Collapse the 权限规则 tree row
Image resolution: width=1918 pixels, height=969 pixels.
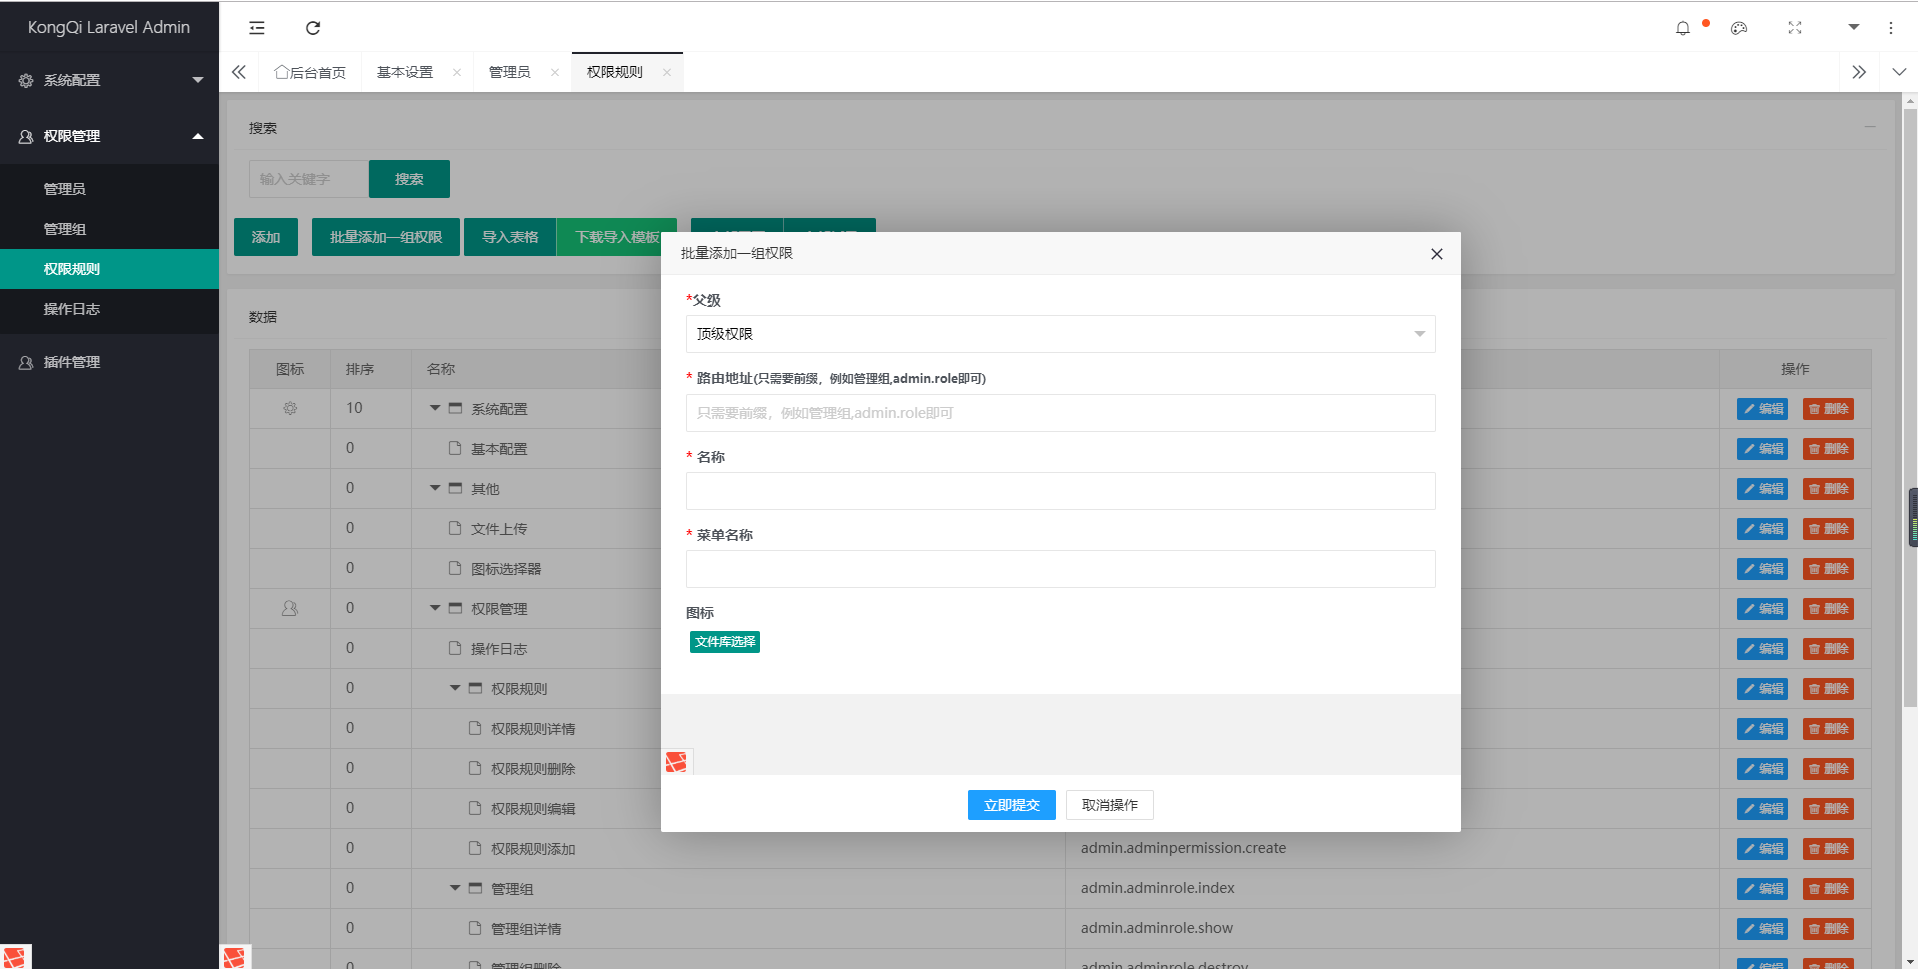[x=455, y=688]
